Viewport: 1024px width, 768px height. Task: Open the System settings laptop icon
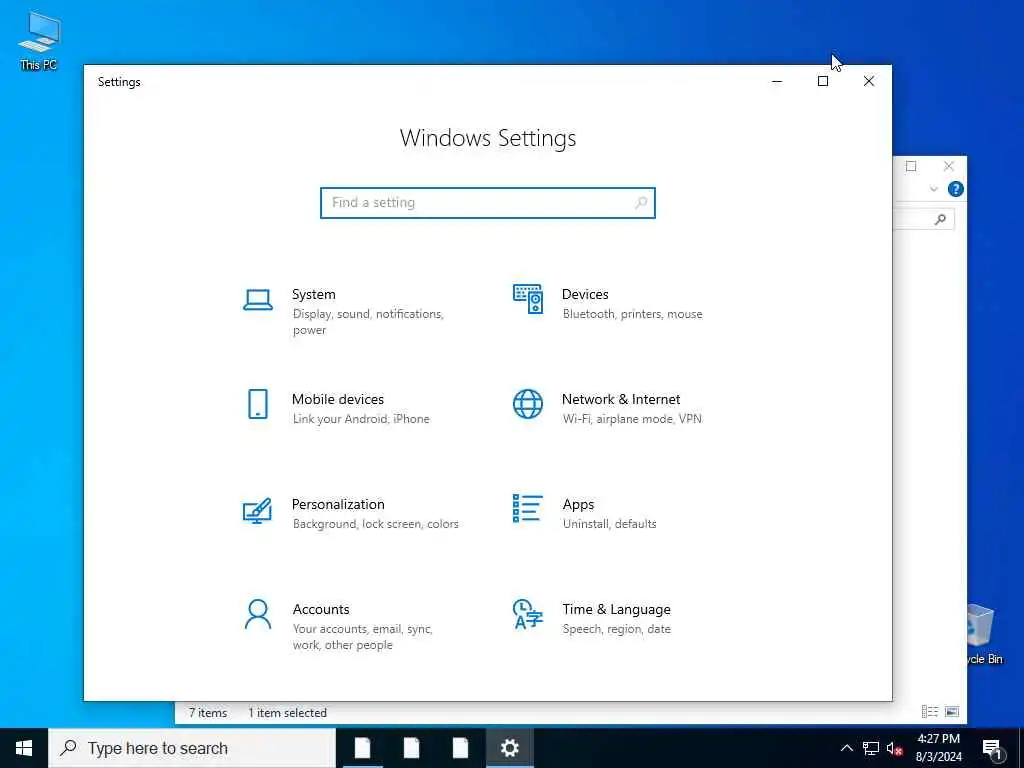pyautogui.click(x=258, y=300)
